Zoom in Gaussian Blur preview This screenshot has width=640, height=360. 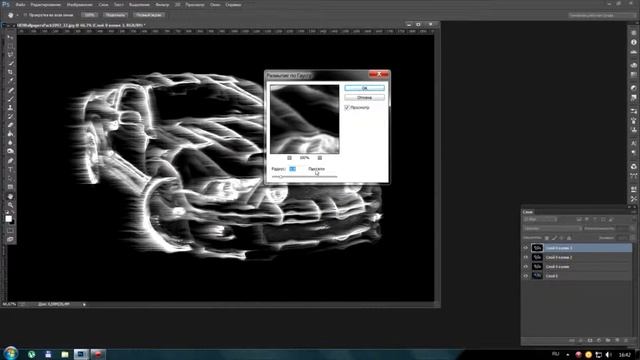pyautogui.click(x=320, y=158)
